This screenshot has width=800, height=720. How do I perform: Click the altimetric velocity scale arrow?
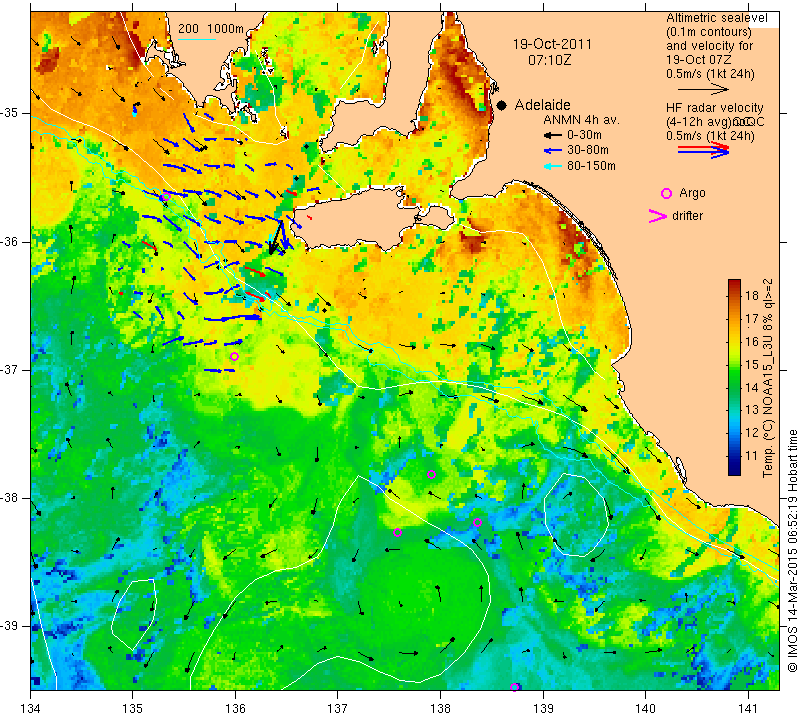(x=703, y=89)
